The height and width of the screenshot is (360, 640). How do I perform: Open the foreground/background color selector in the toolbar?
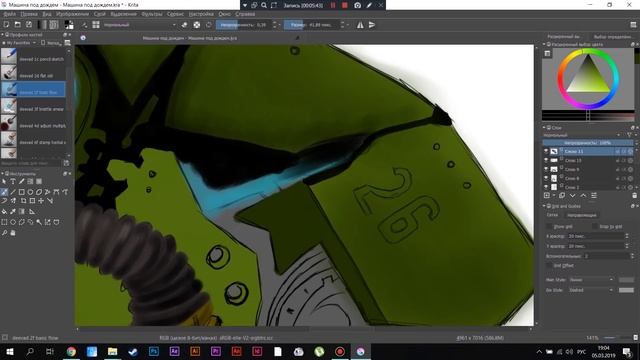(69, 25)
